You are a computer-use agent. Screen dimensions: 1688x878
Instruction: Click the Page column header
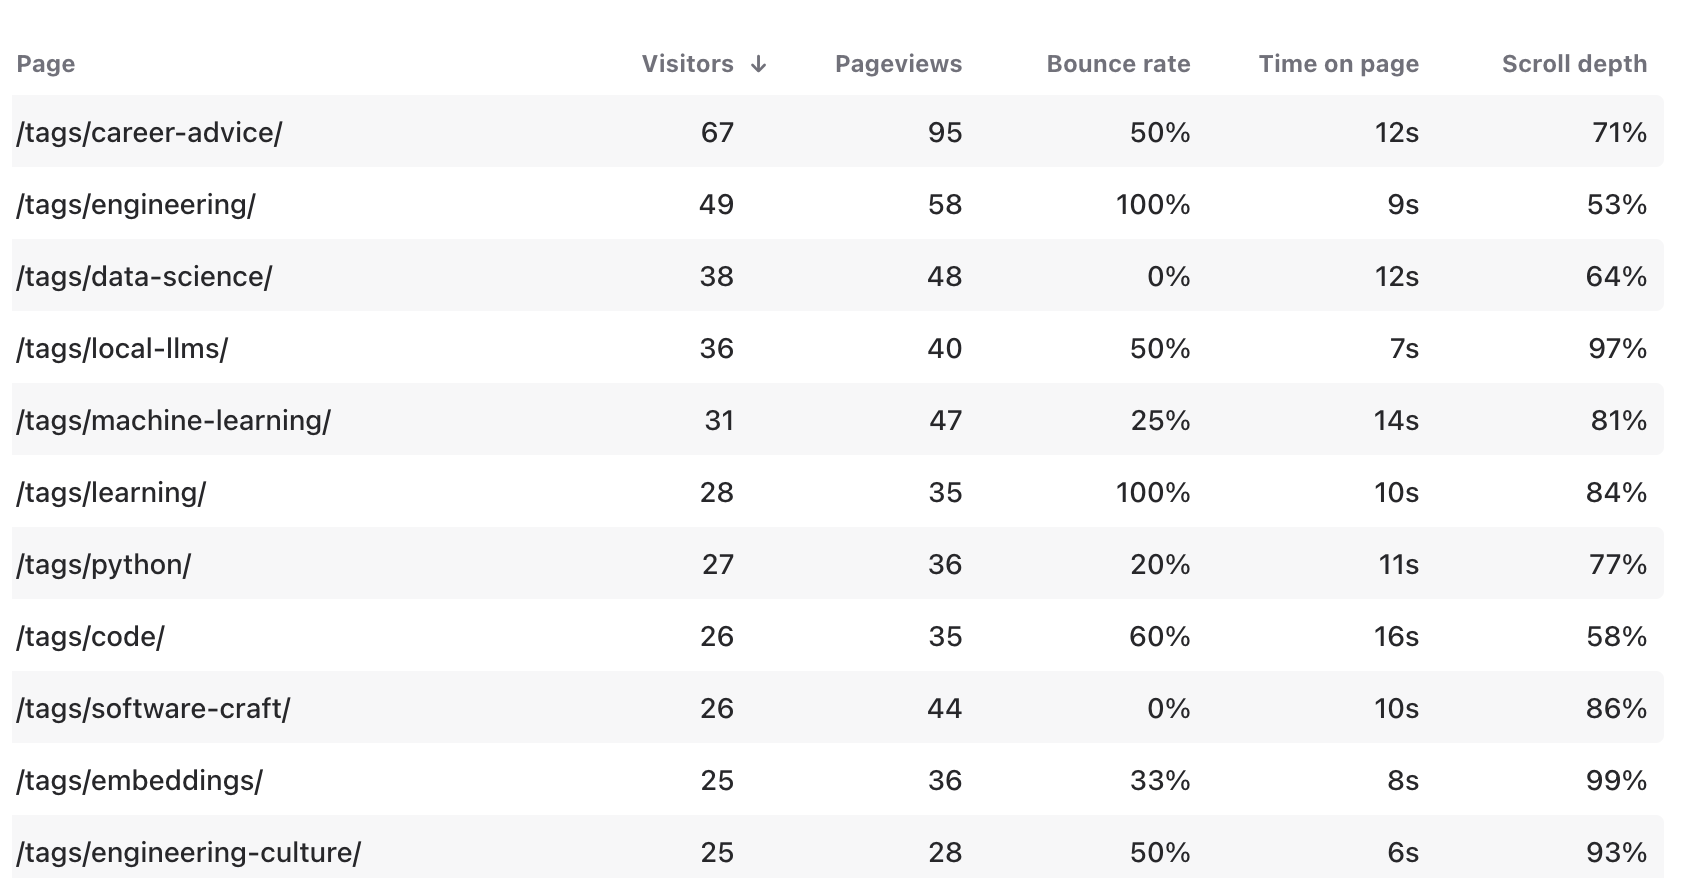point(46,64)
